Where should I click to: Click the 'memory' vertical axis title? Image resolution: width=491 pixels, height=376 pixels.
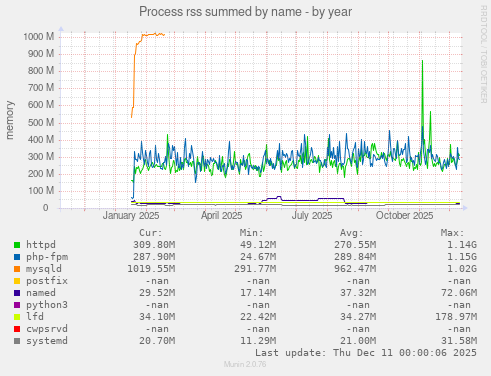[9, 120]
